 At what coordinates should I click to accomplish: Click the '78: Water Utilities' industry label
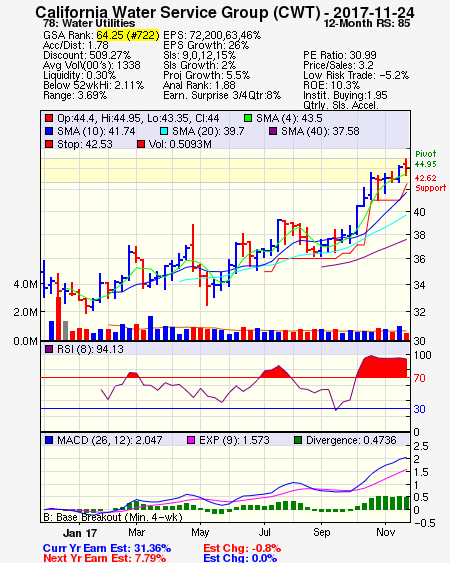[89, 23]
